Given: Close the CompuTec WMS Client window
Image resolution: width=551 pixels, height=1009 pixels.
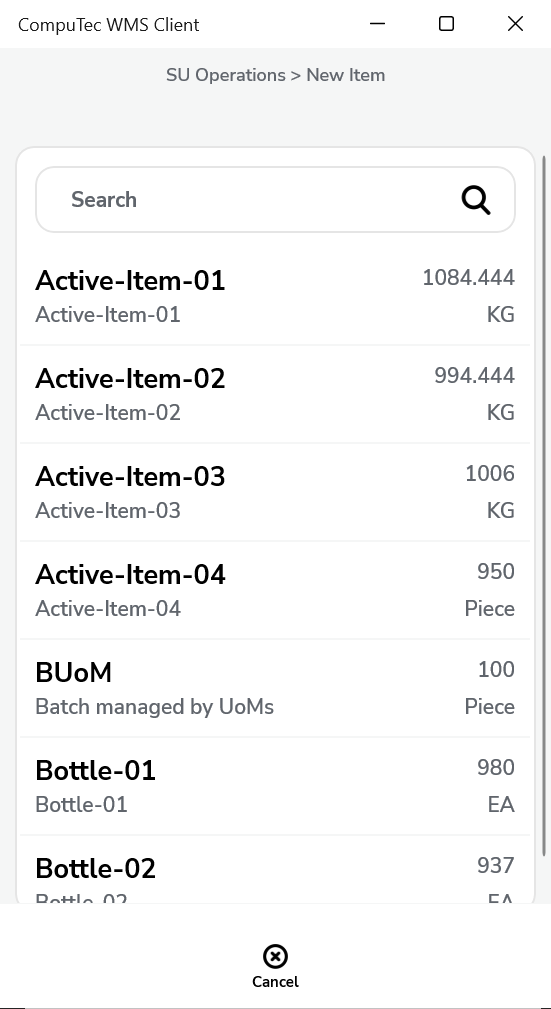Looking at the screenshot, I should click(x=515, y=24).
